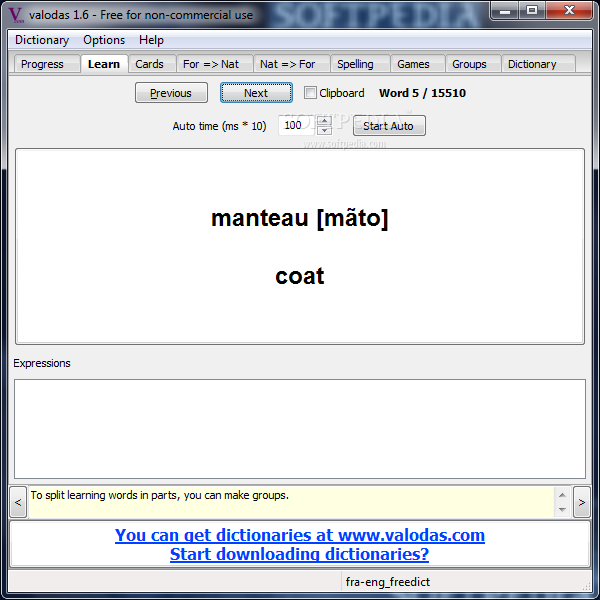600x600 pixels.
Task: Click the Previous word button
Action: coord(171,93)
